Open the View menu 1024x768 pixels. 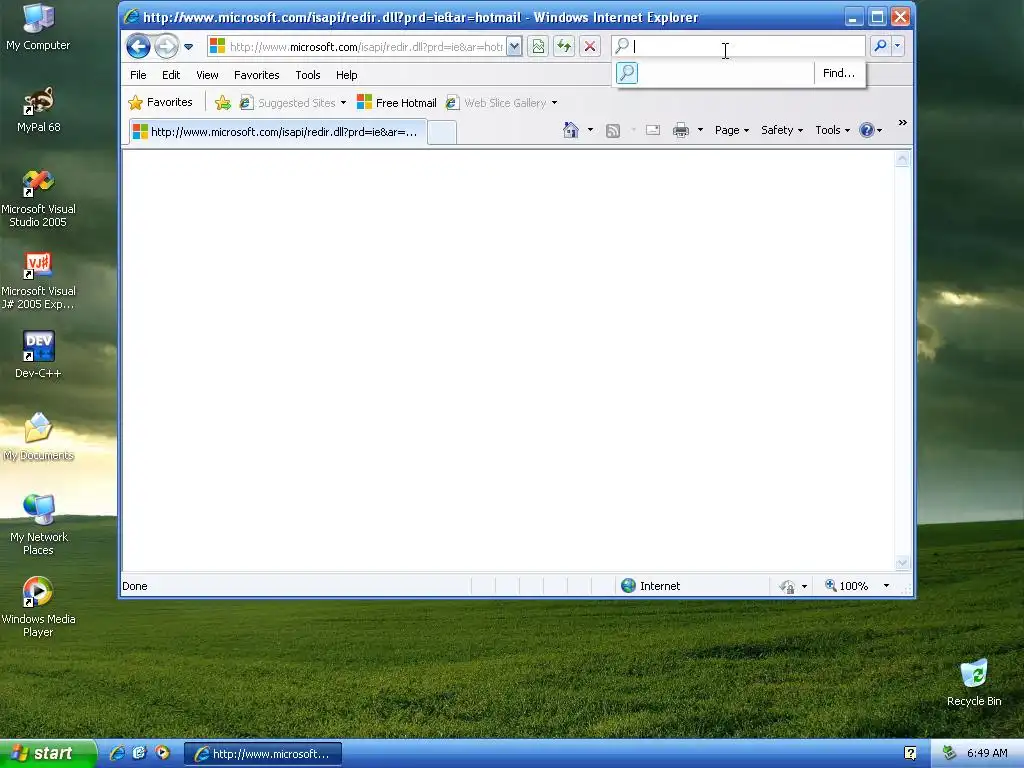207,75
